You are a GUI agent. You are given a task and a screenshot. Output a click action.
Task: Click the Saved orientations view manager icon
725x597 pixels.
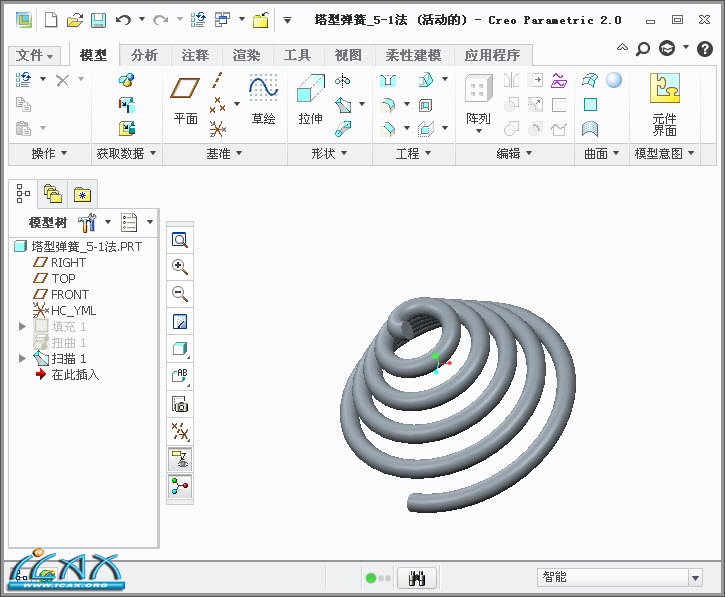(179, 404)
